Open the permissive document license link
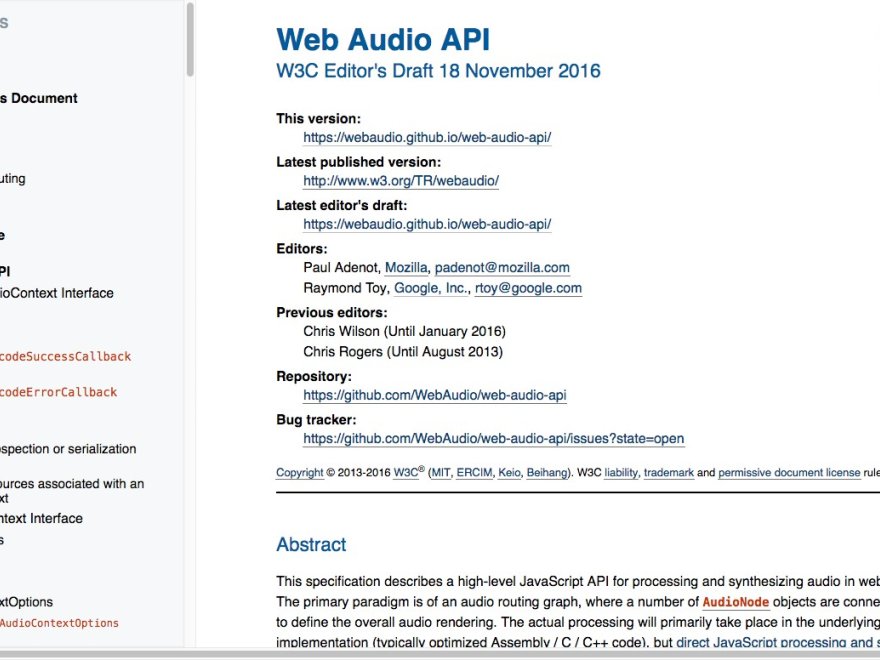Viewport: 880px width, 660px height. (x=788, y=473)
